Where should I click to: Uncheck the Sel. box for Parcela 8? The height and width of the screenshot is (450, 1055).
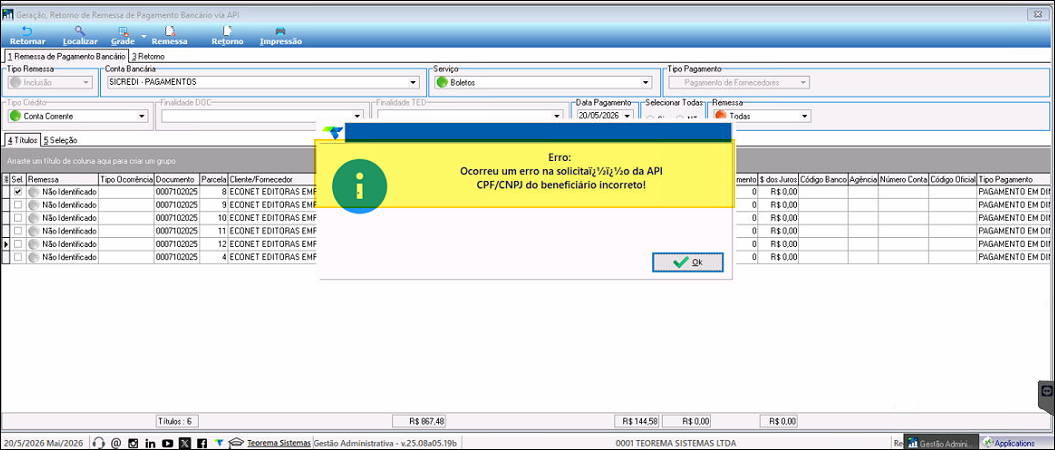pyautogui.click(x=17, y=192)
